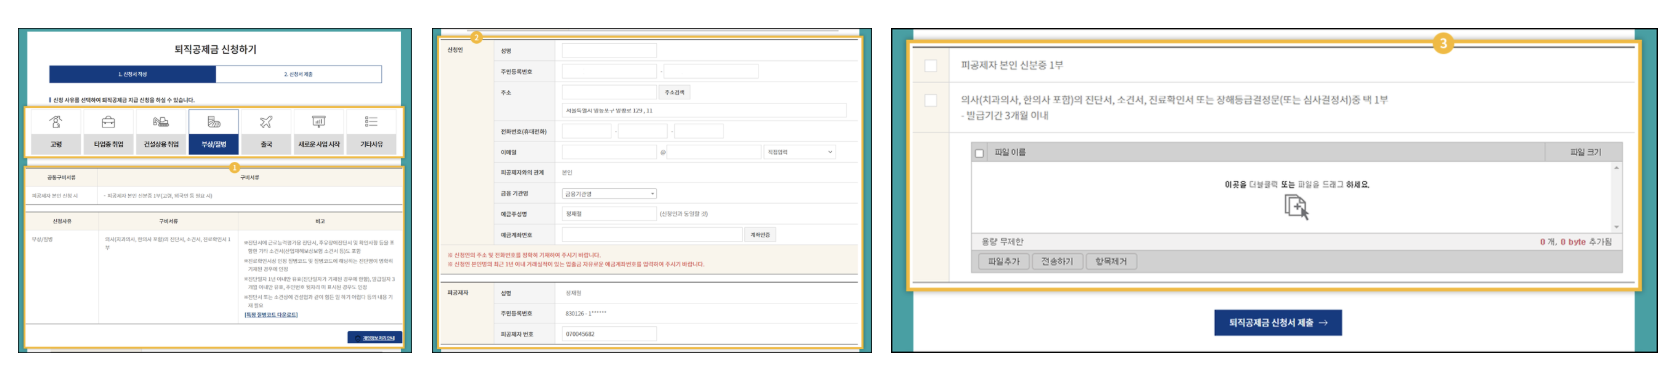Click the detailed address field
The height and width of the screenshot is (380, 1680).
coord(704,110)
